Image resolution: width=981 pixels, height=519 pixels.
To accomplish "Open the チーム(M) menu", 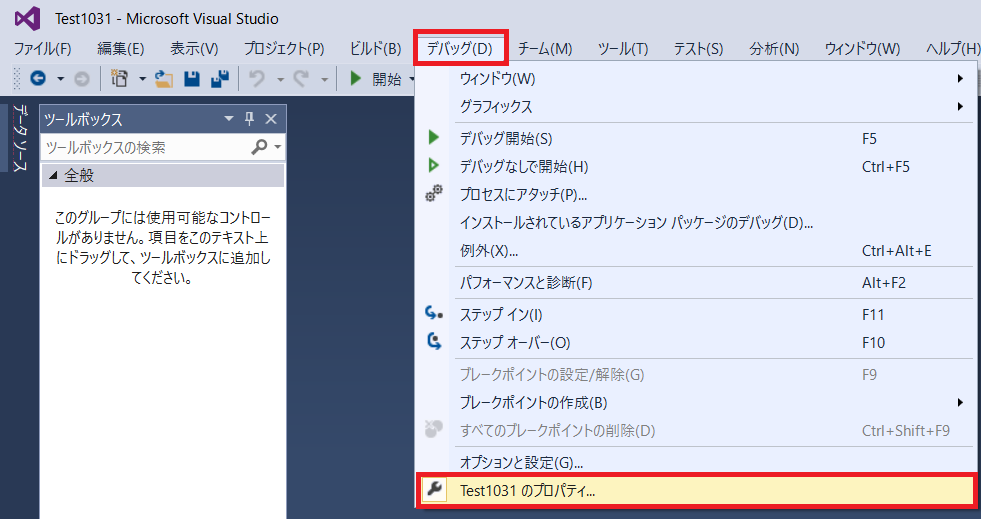I will tap(545, 48).
